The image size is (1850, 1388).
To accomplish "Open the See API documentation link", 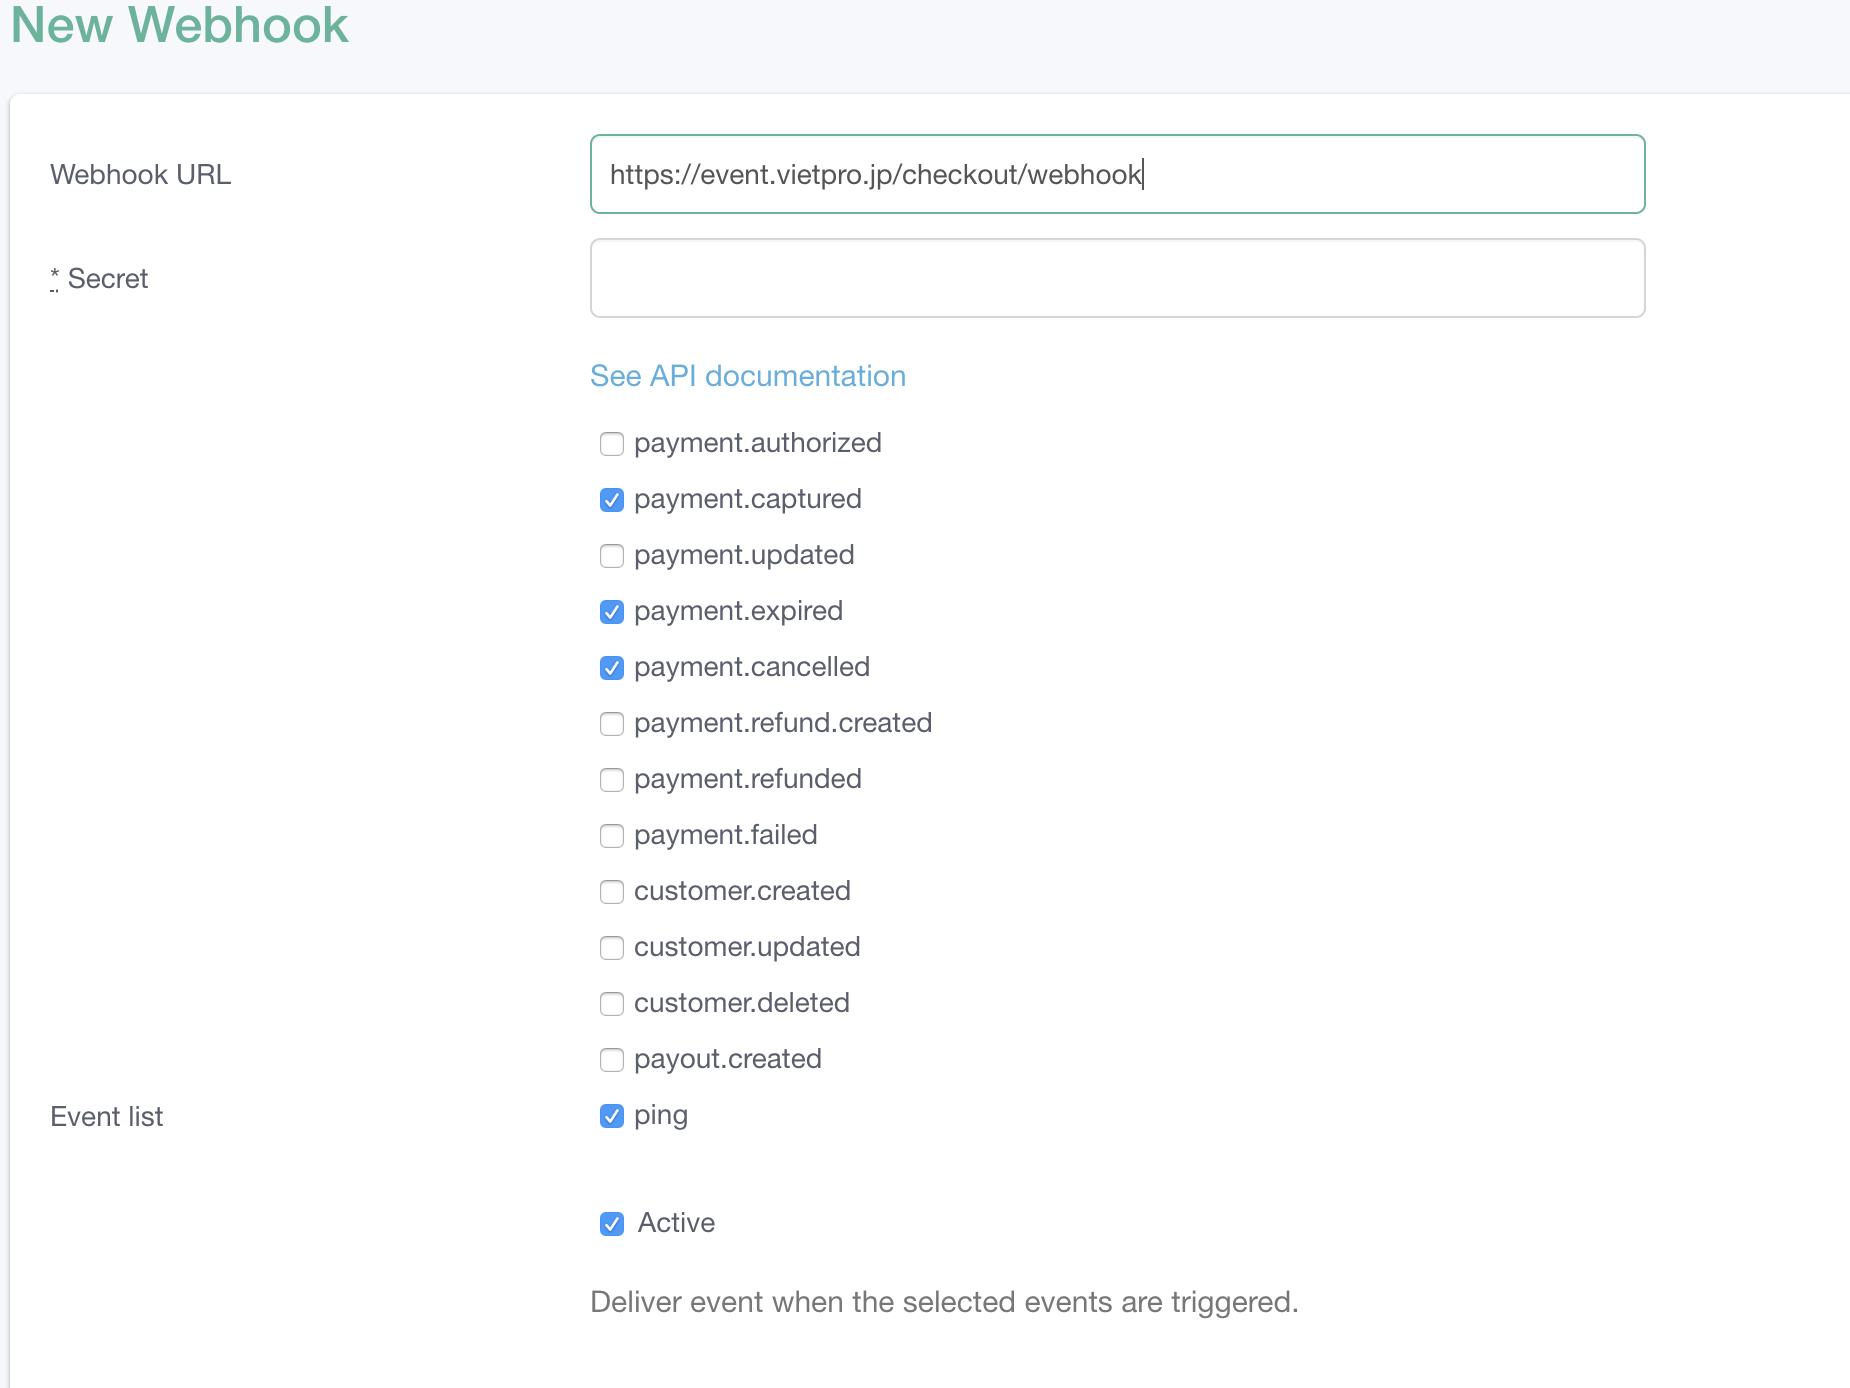I will click(747, 376).
